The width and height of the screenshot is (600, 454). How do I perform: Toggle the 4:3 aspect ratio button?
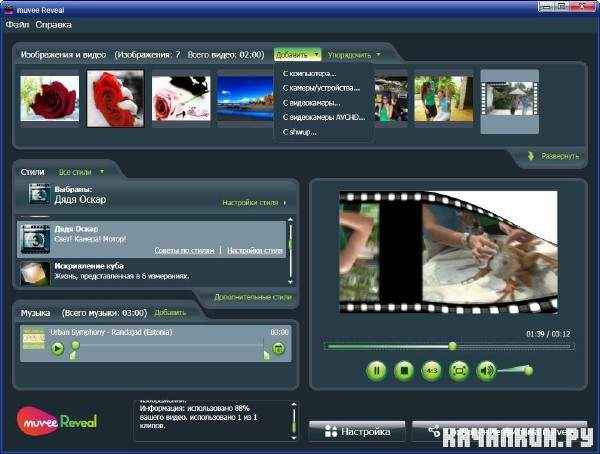431,371
